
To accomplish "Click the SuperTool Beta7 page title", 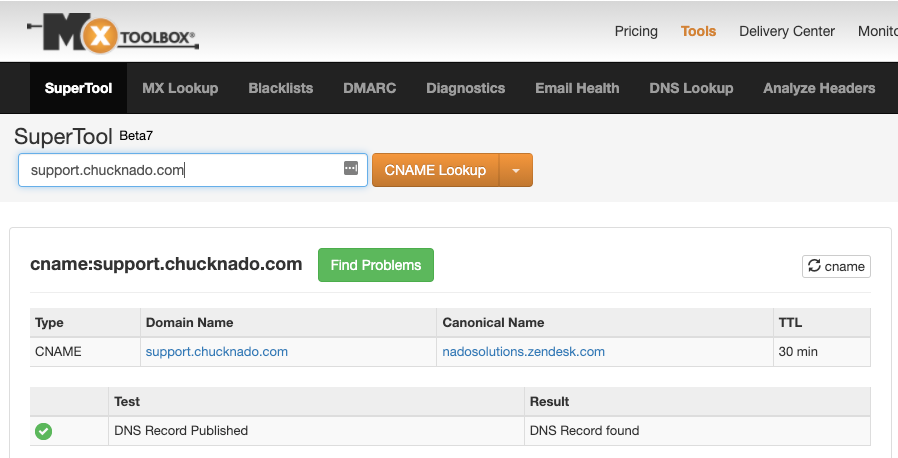I will pyautogui.click(x=83, y=137).
